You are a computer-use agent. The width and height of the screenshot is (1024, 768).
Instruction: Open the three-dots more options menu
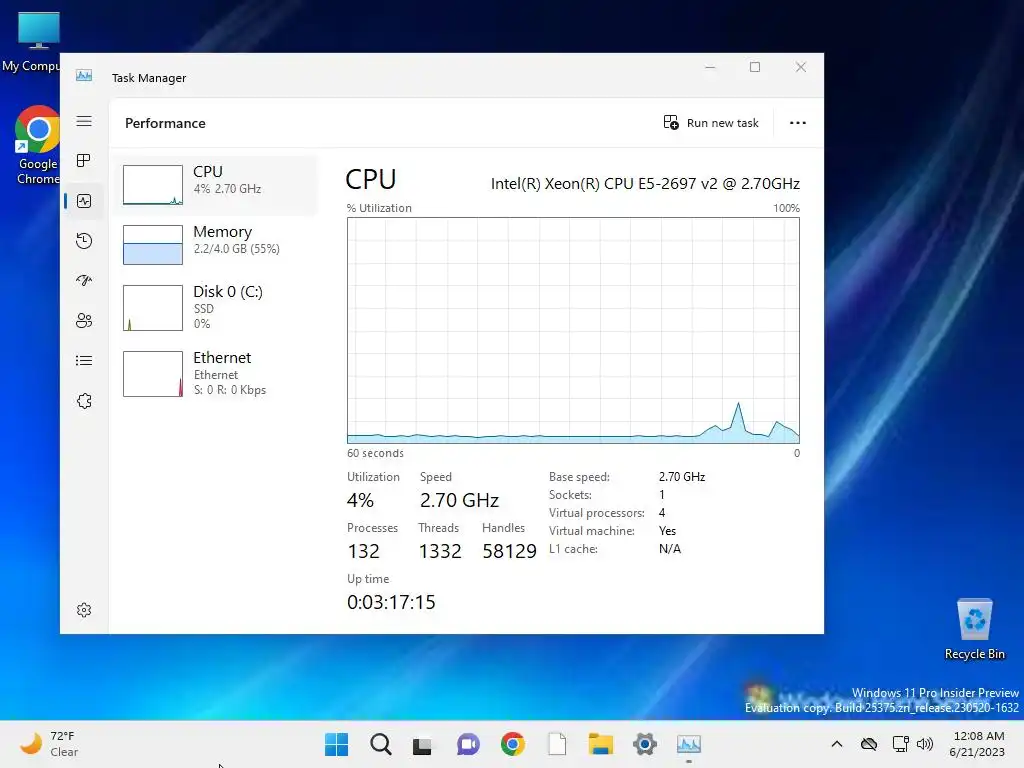tap(797, 123)
